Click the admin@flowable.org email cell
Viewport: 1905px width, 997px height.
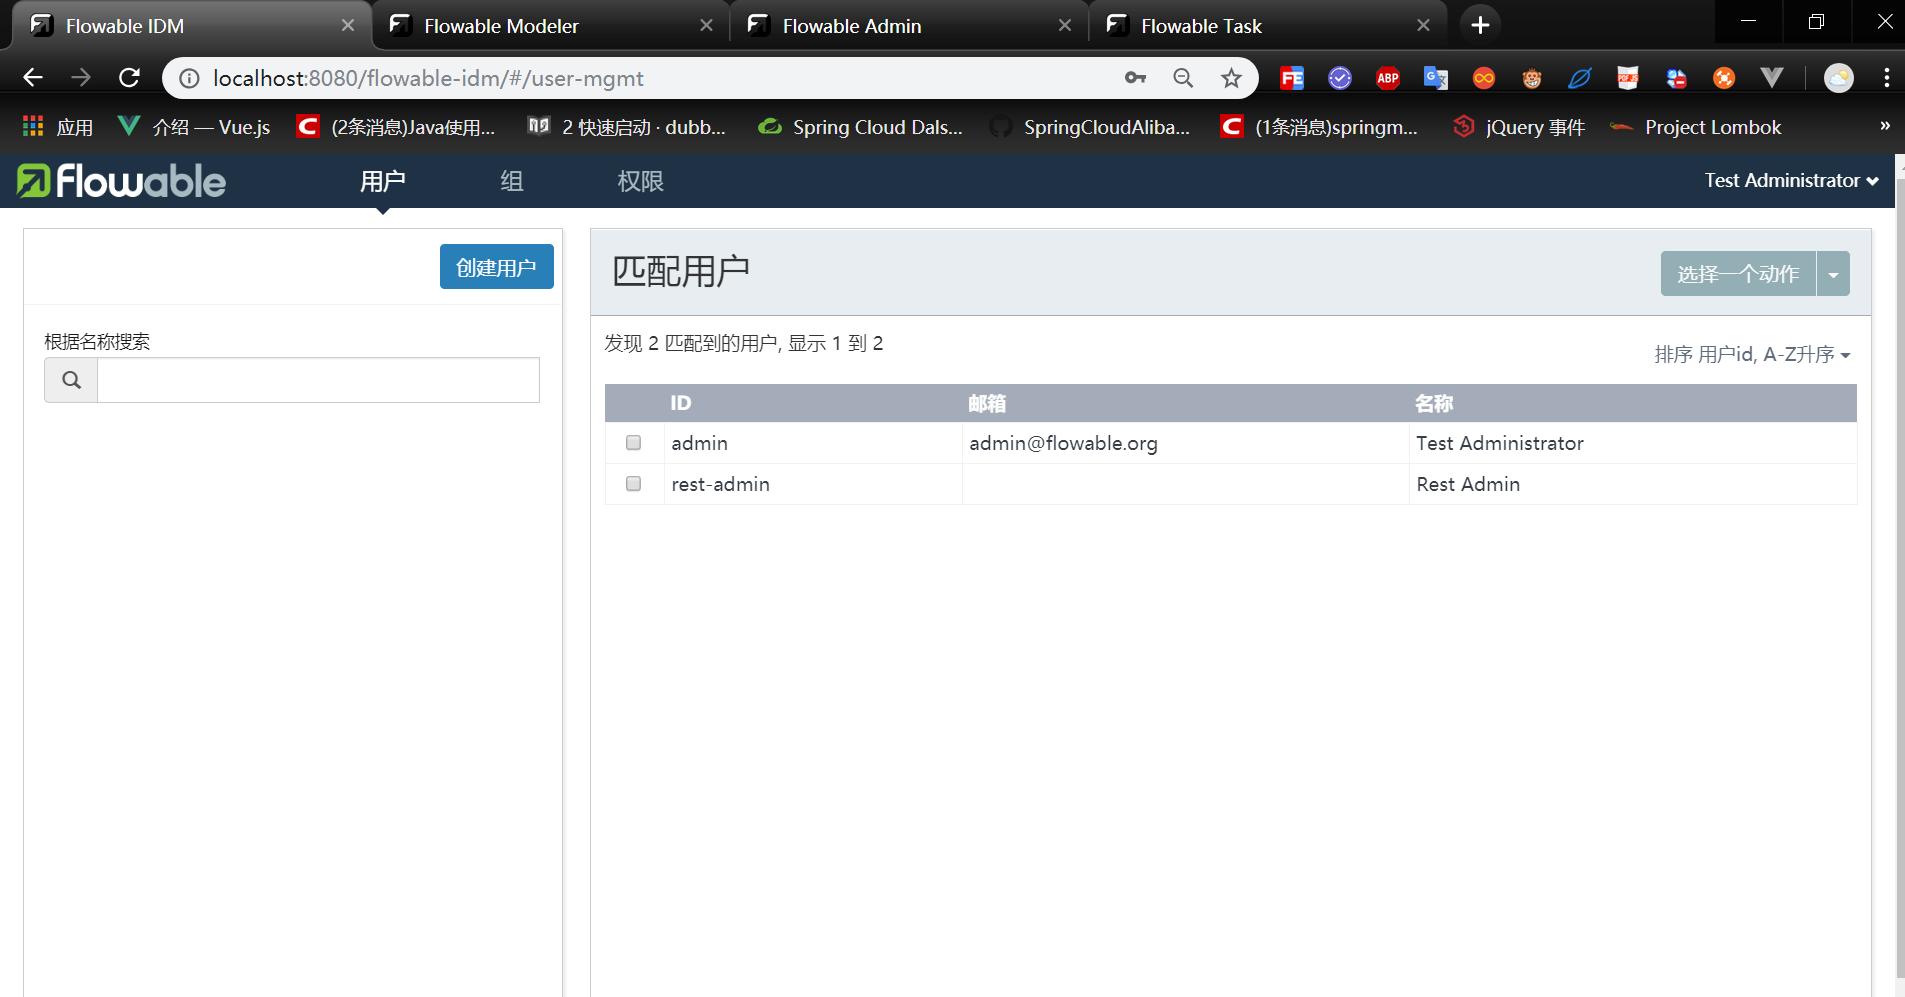[x=1185, y=443]
